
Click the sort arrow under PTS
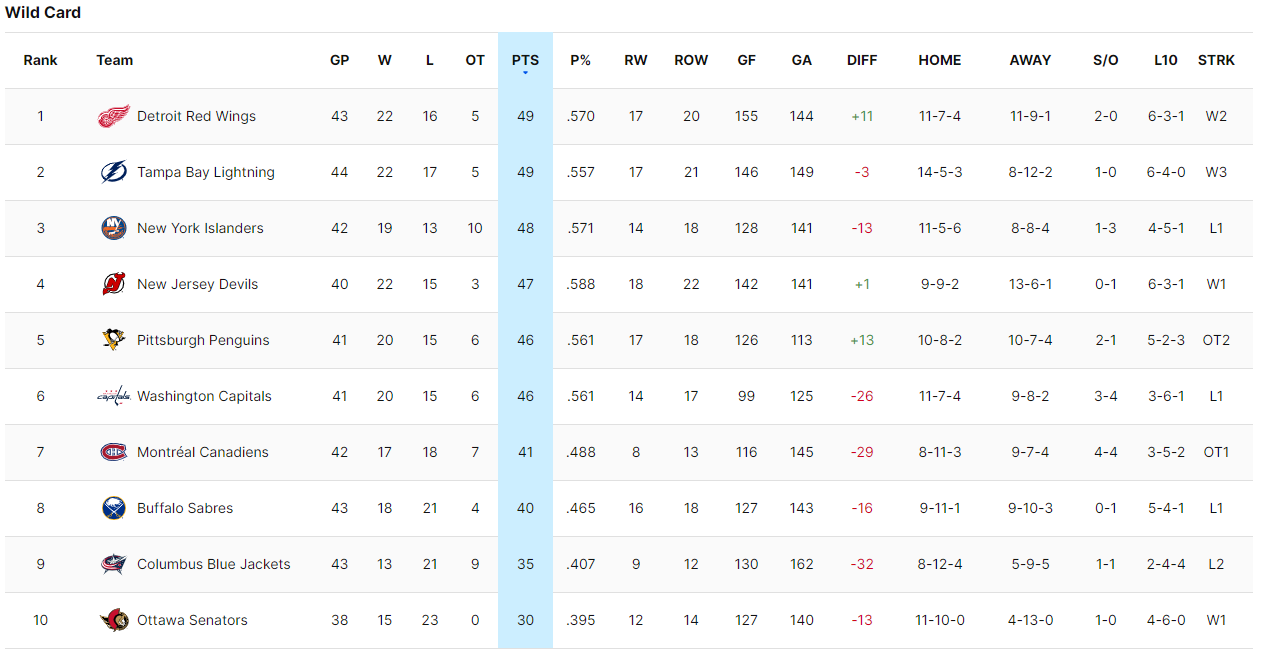tap(525, 73)
